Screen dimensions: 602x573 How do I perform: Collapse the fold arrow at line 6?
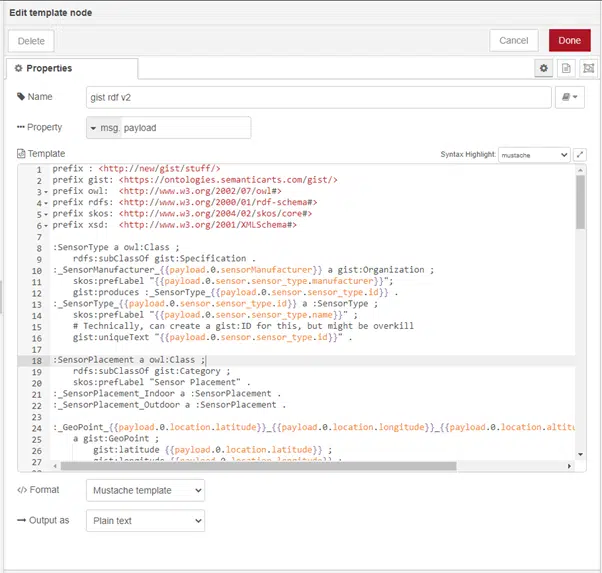pyautogui.click(x=46, y=225)
